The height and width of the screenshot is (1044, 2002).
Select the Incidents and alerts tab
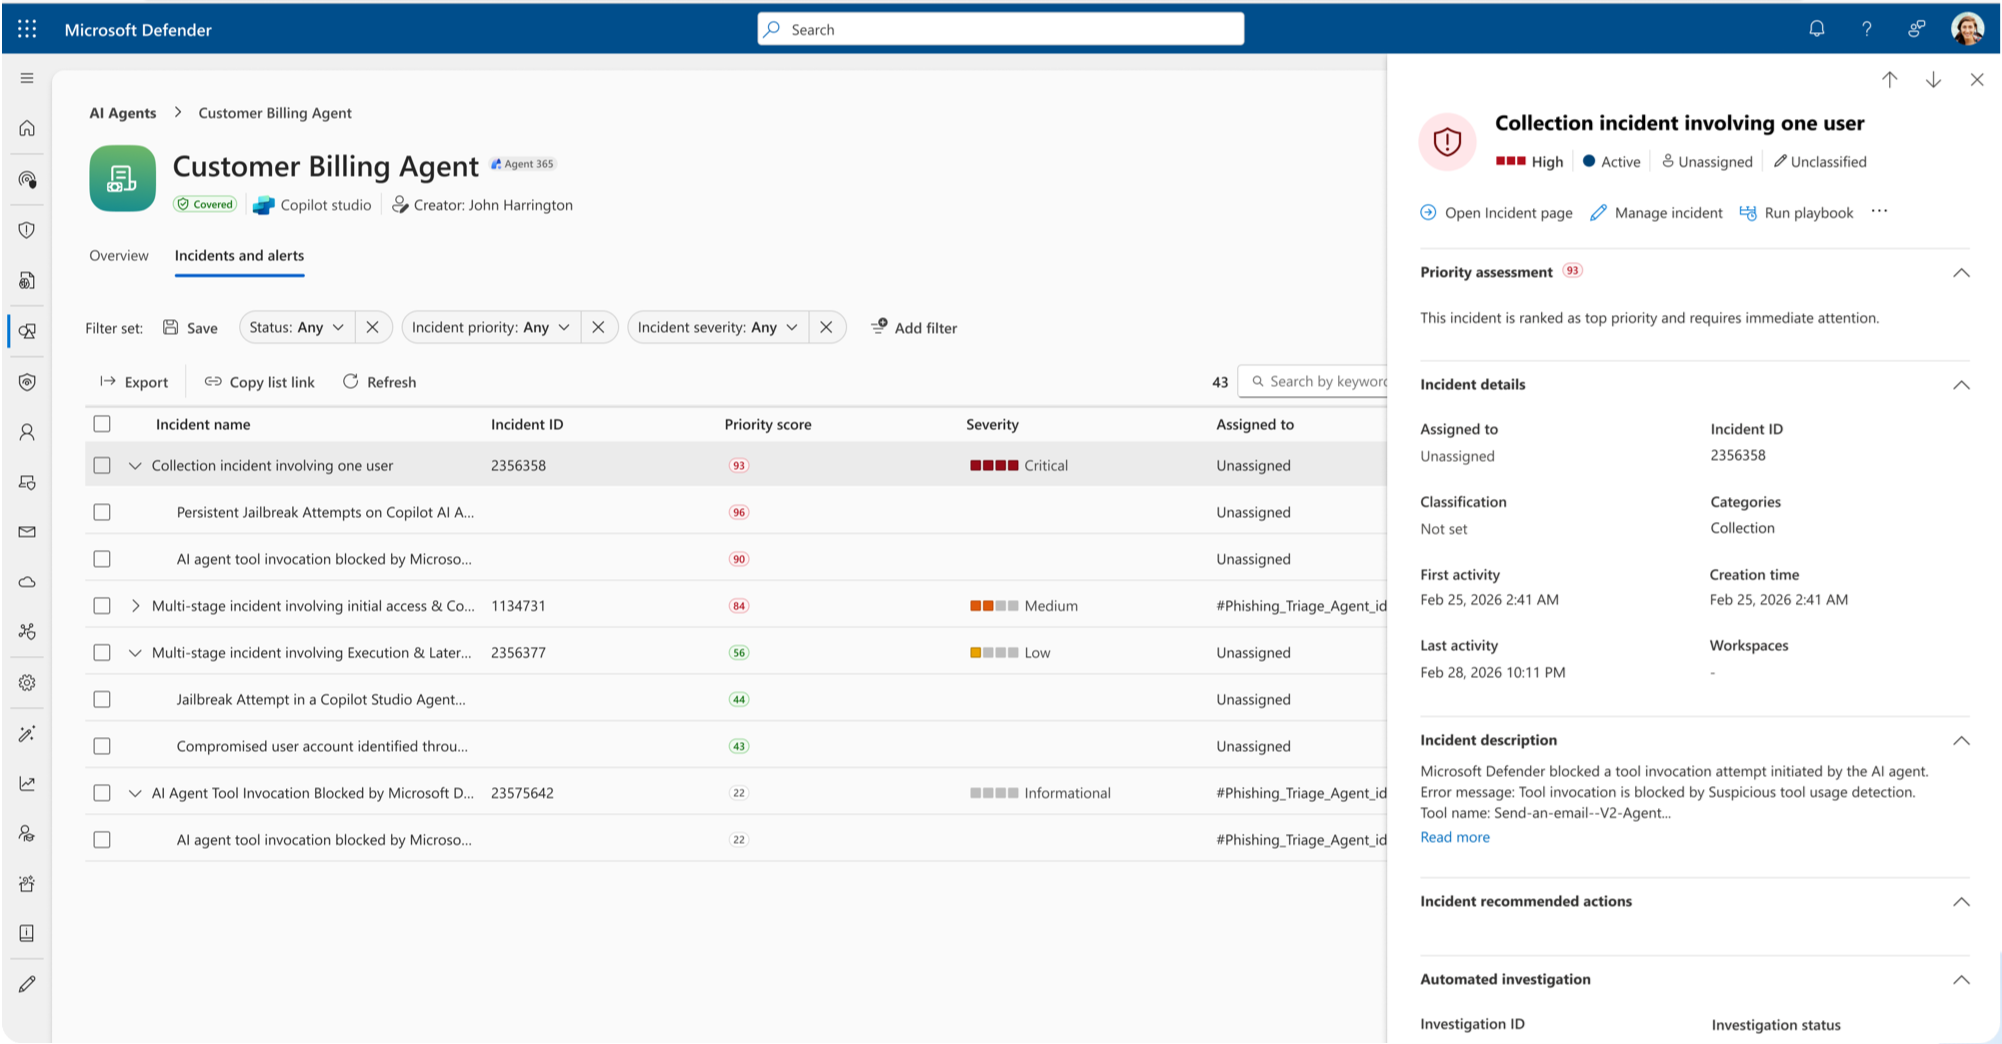pos(239,255)
